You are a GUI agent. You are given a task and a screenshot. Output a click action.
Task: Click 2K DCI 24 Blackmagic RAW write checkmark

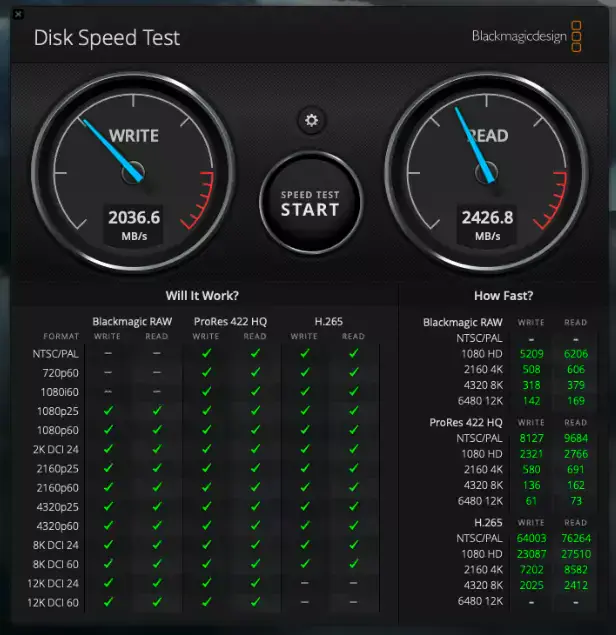pyautogui.click(x=108, y=449)
